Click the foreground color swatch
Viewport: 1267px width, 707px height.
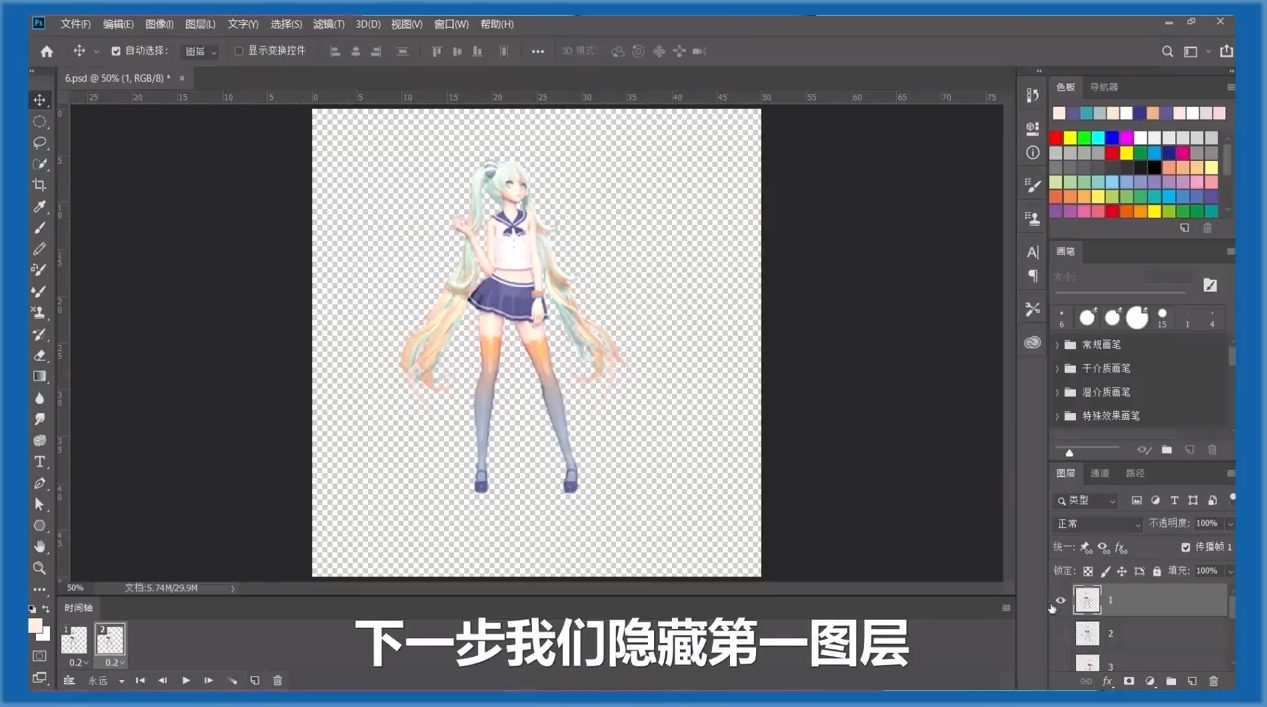pos(35,627)
